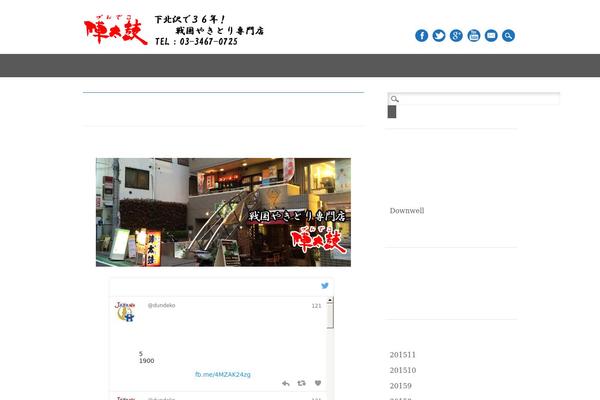This screenshot has height=400, width=600.
Task: Open the Twitter icon in the header
Action: coord(439,36)
